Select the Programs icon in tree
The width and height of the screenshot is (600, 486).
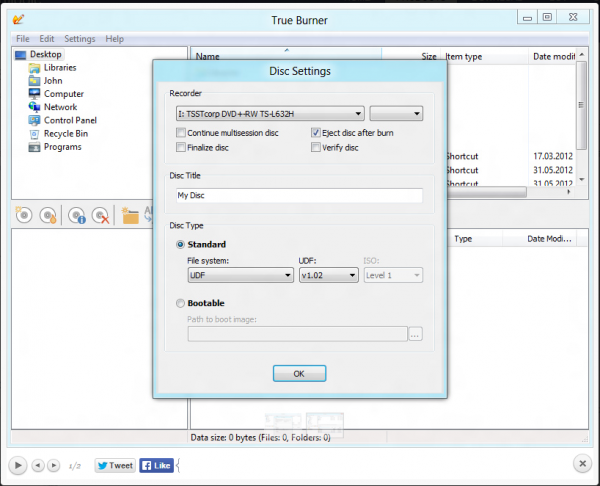tap(34, 147)
